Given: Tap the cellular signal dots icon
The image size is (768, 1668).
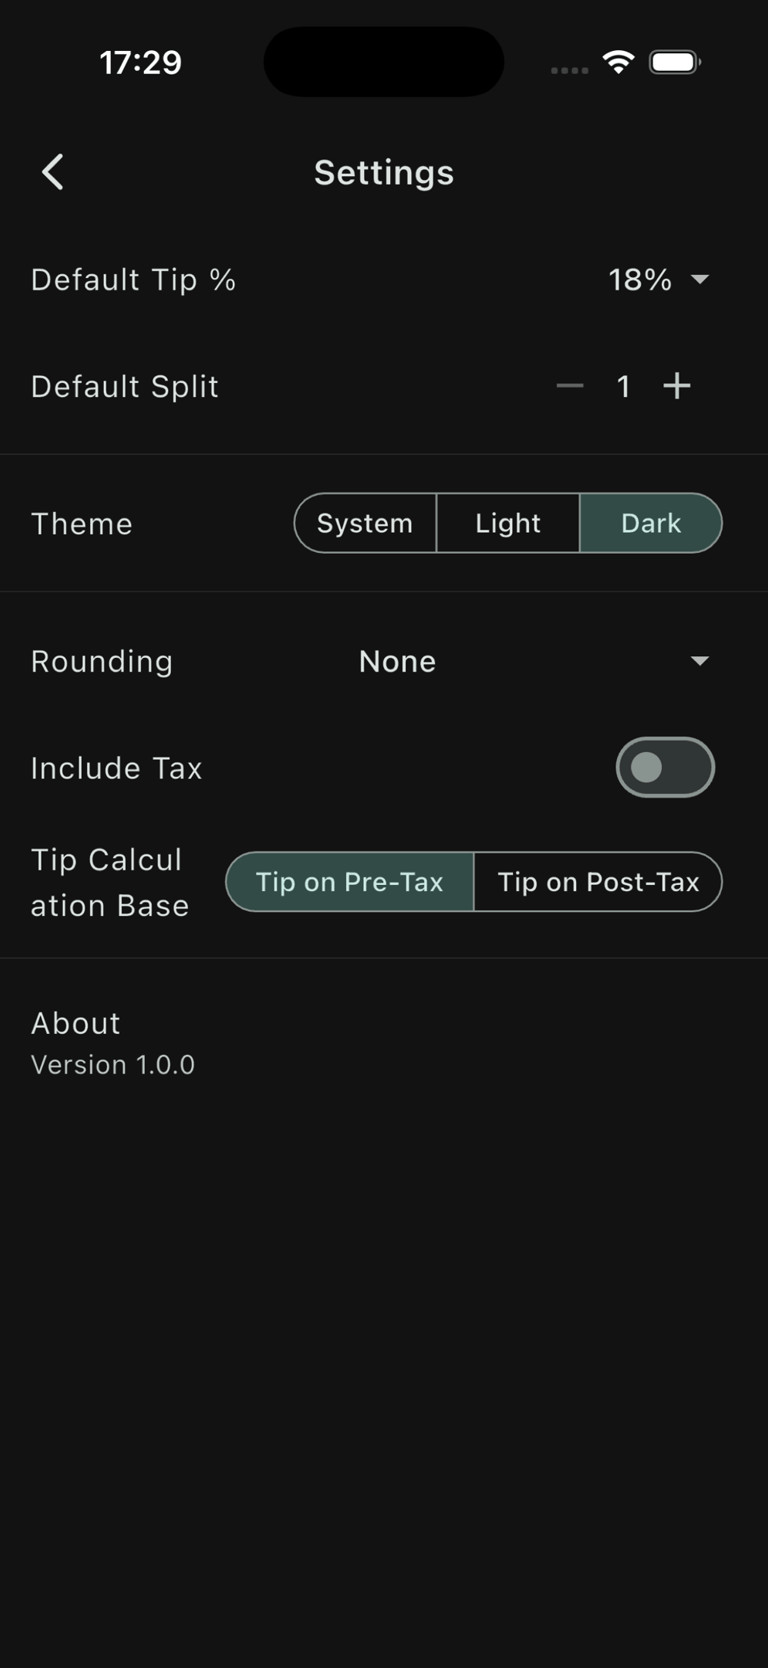Looking at the screenshot, I should [570, 70].
